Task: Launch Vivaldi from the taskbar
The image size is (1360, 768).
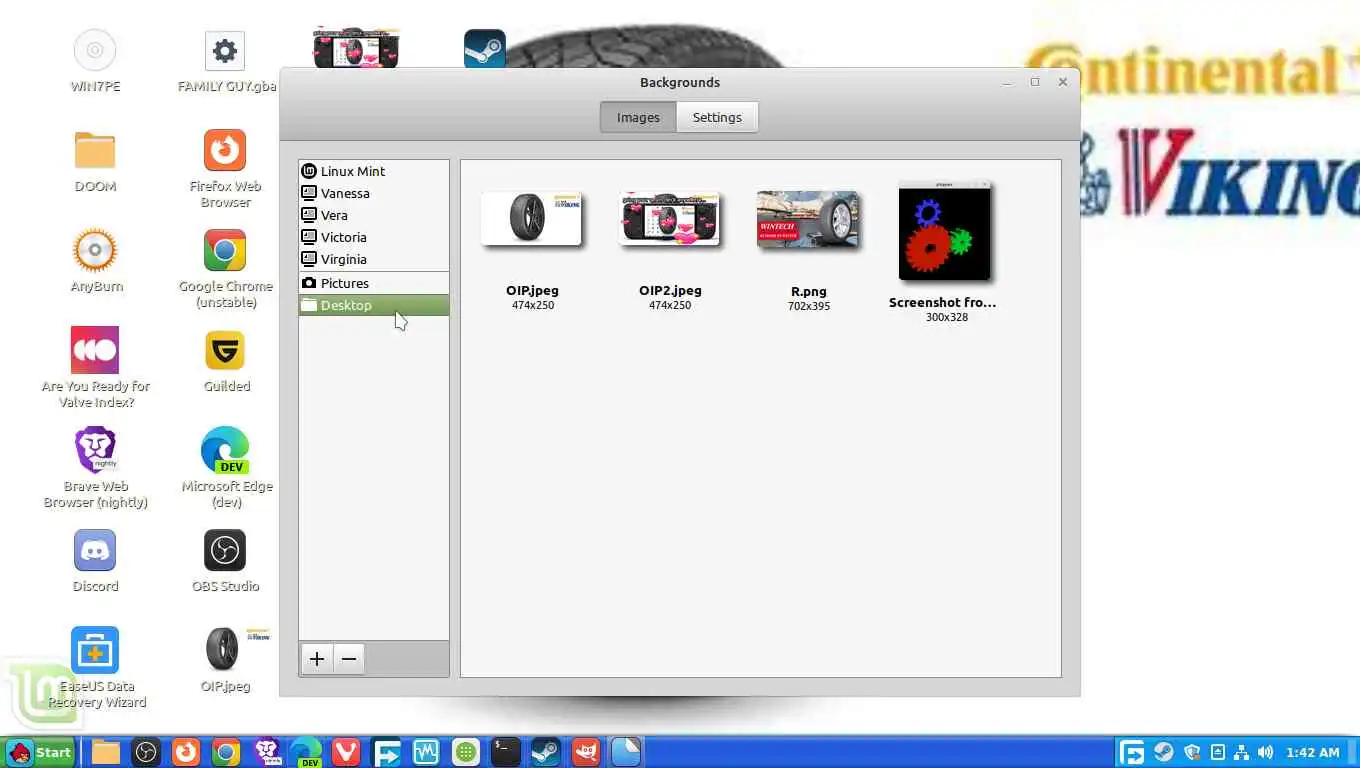Action: pos(346,752)
